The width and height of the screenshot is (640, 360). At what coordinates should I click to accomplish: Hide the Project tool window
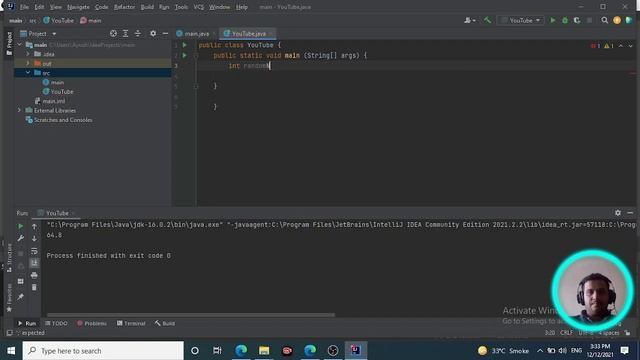[165, 33]
